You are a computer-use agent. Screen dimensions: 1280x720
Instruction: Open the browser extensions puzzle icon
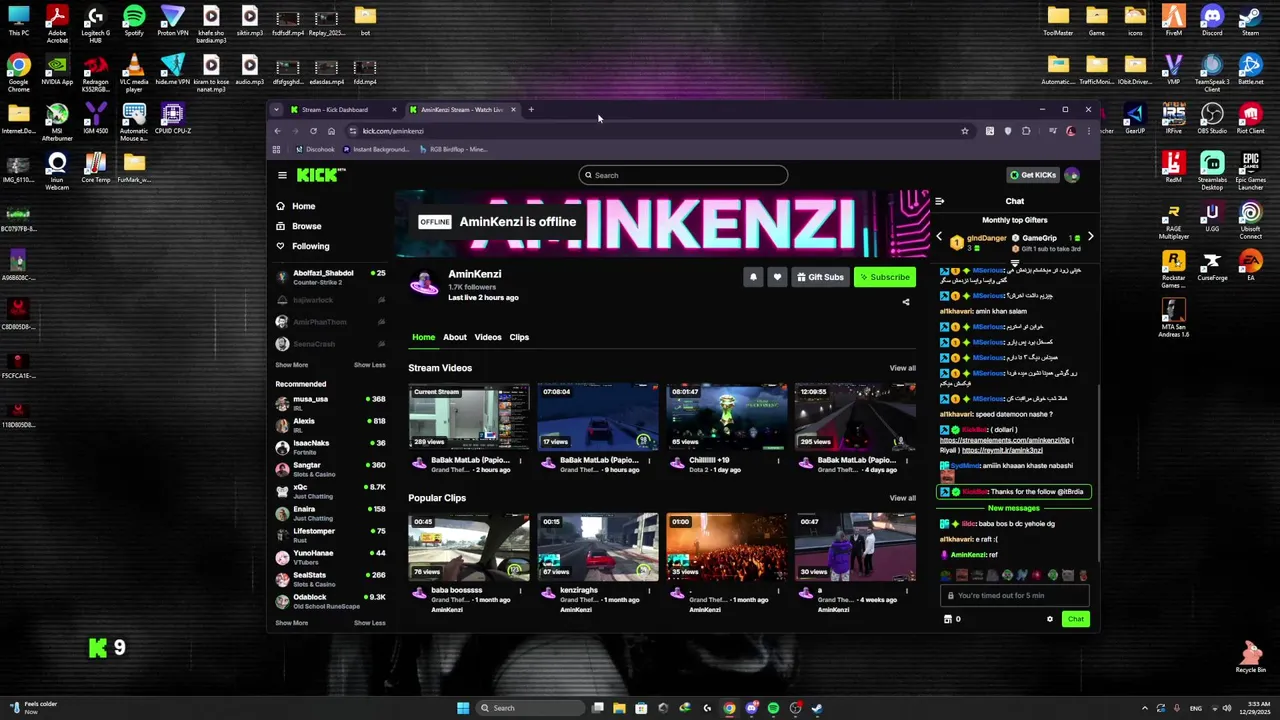[1026, 131]
